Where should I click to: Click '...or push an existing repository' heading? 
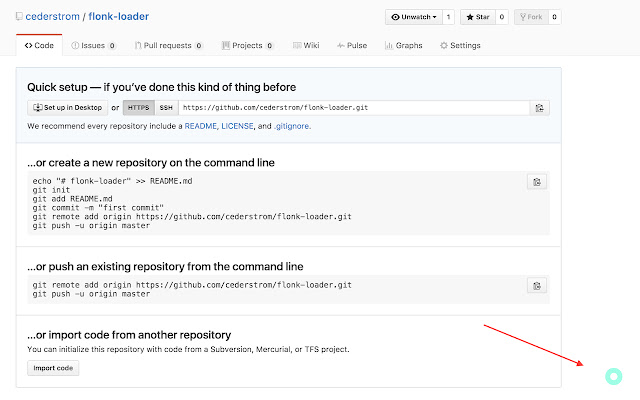(165, 267)
